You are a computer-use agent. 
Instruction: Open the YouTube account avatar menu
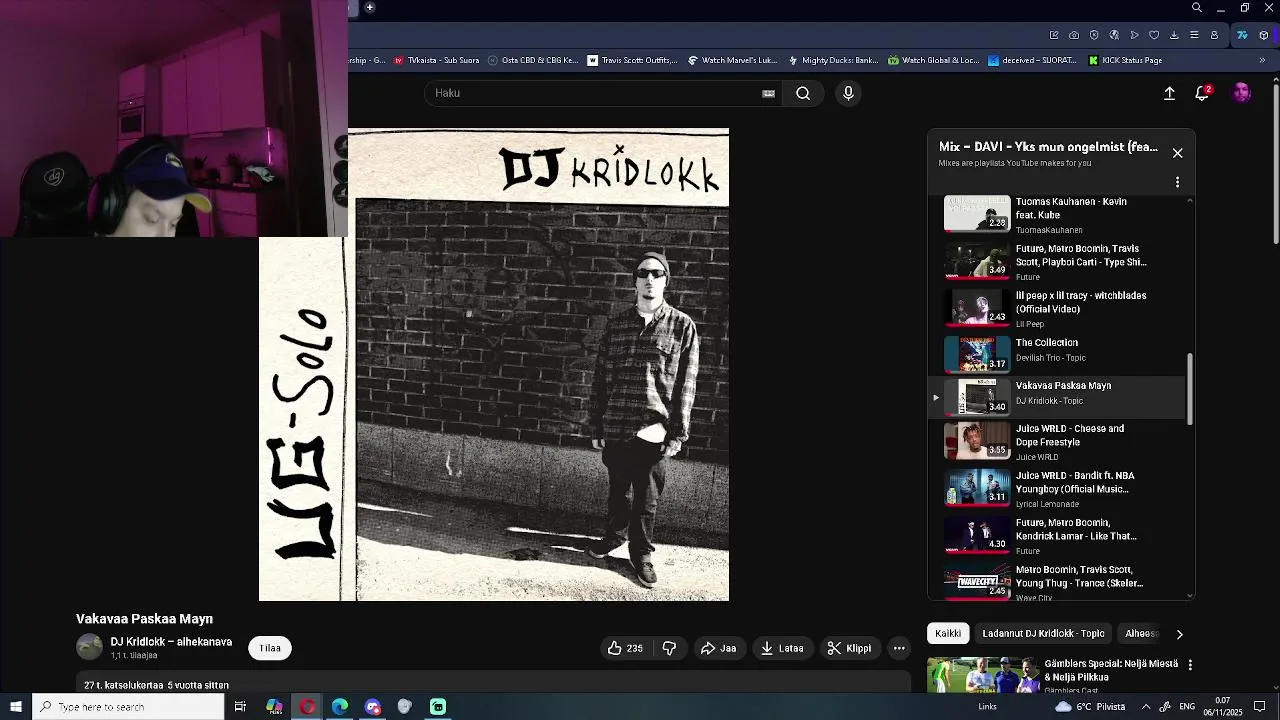click(1242, 93)
